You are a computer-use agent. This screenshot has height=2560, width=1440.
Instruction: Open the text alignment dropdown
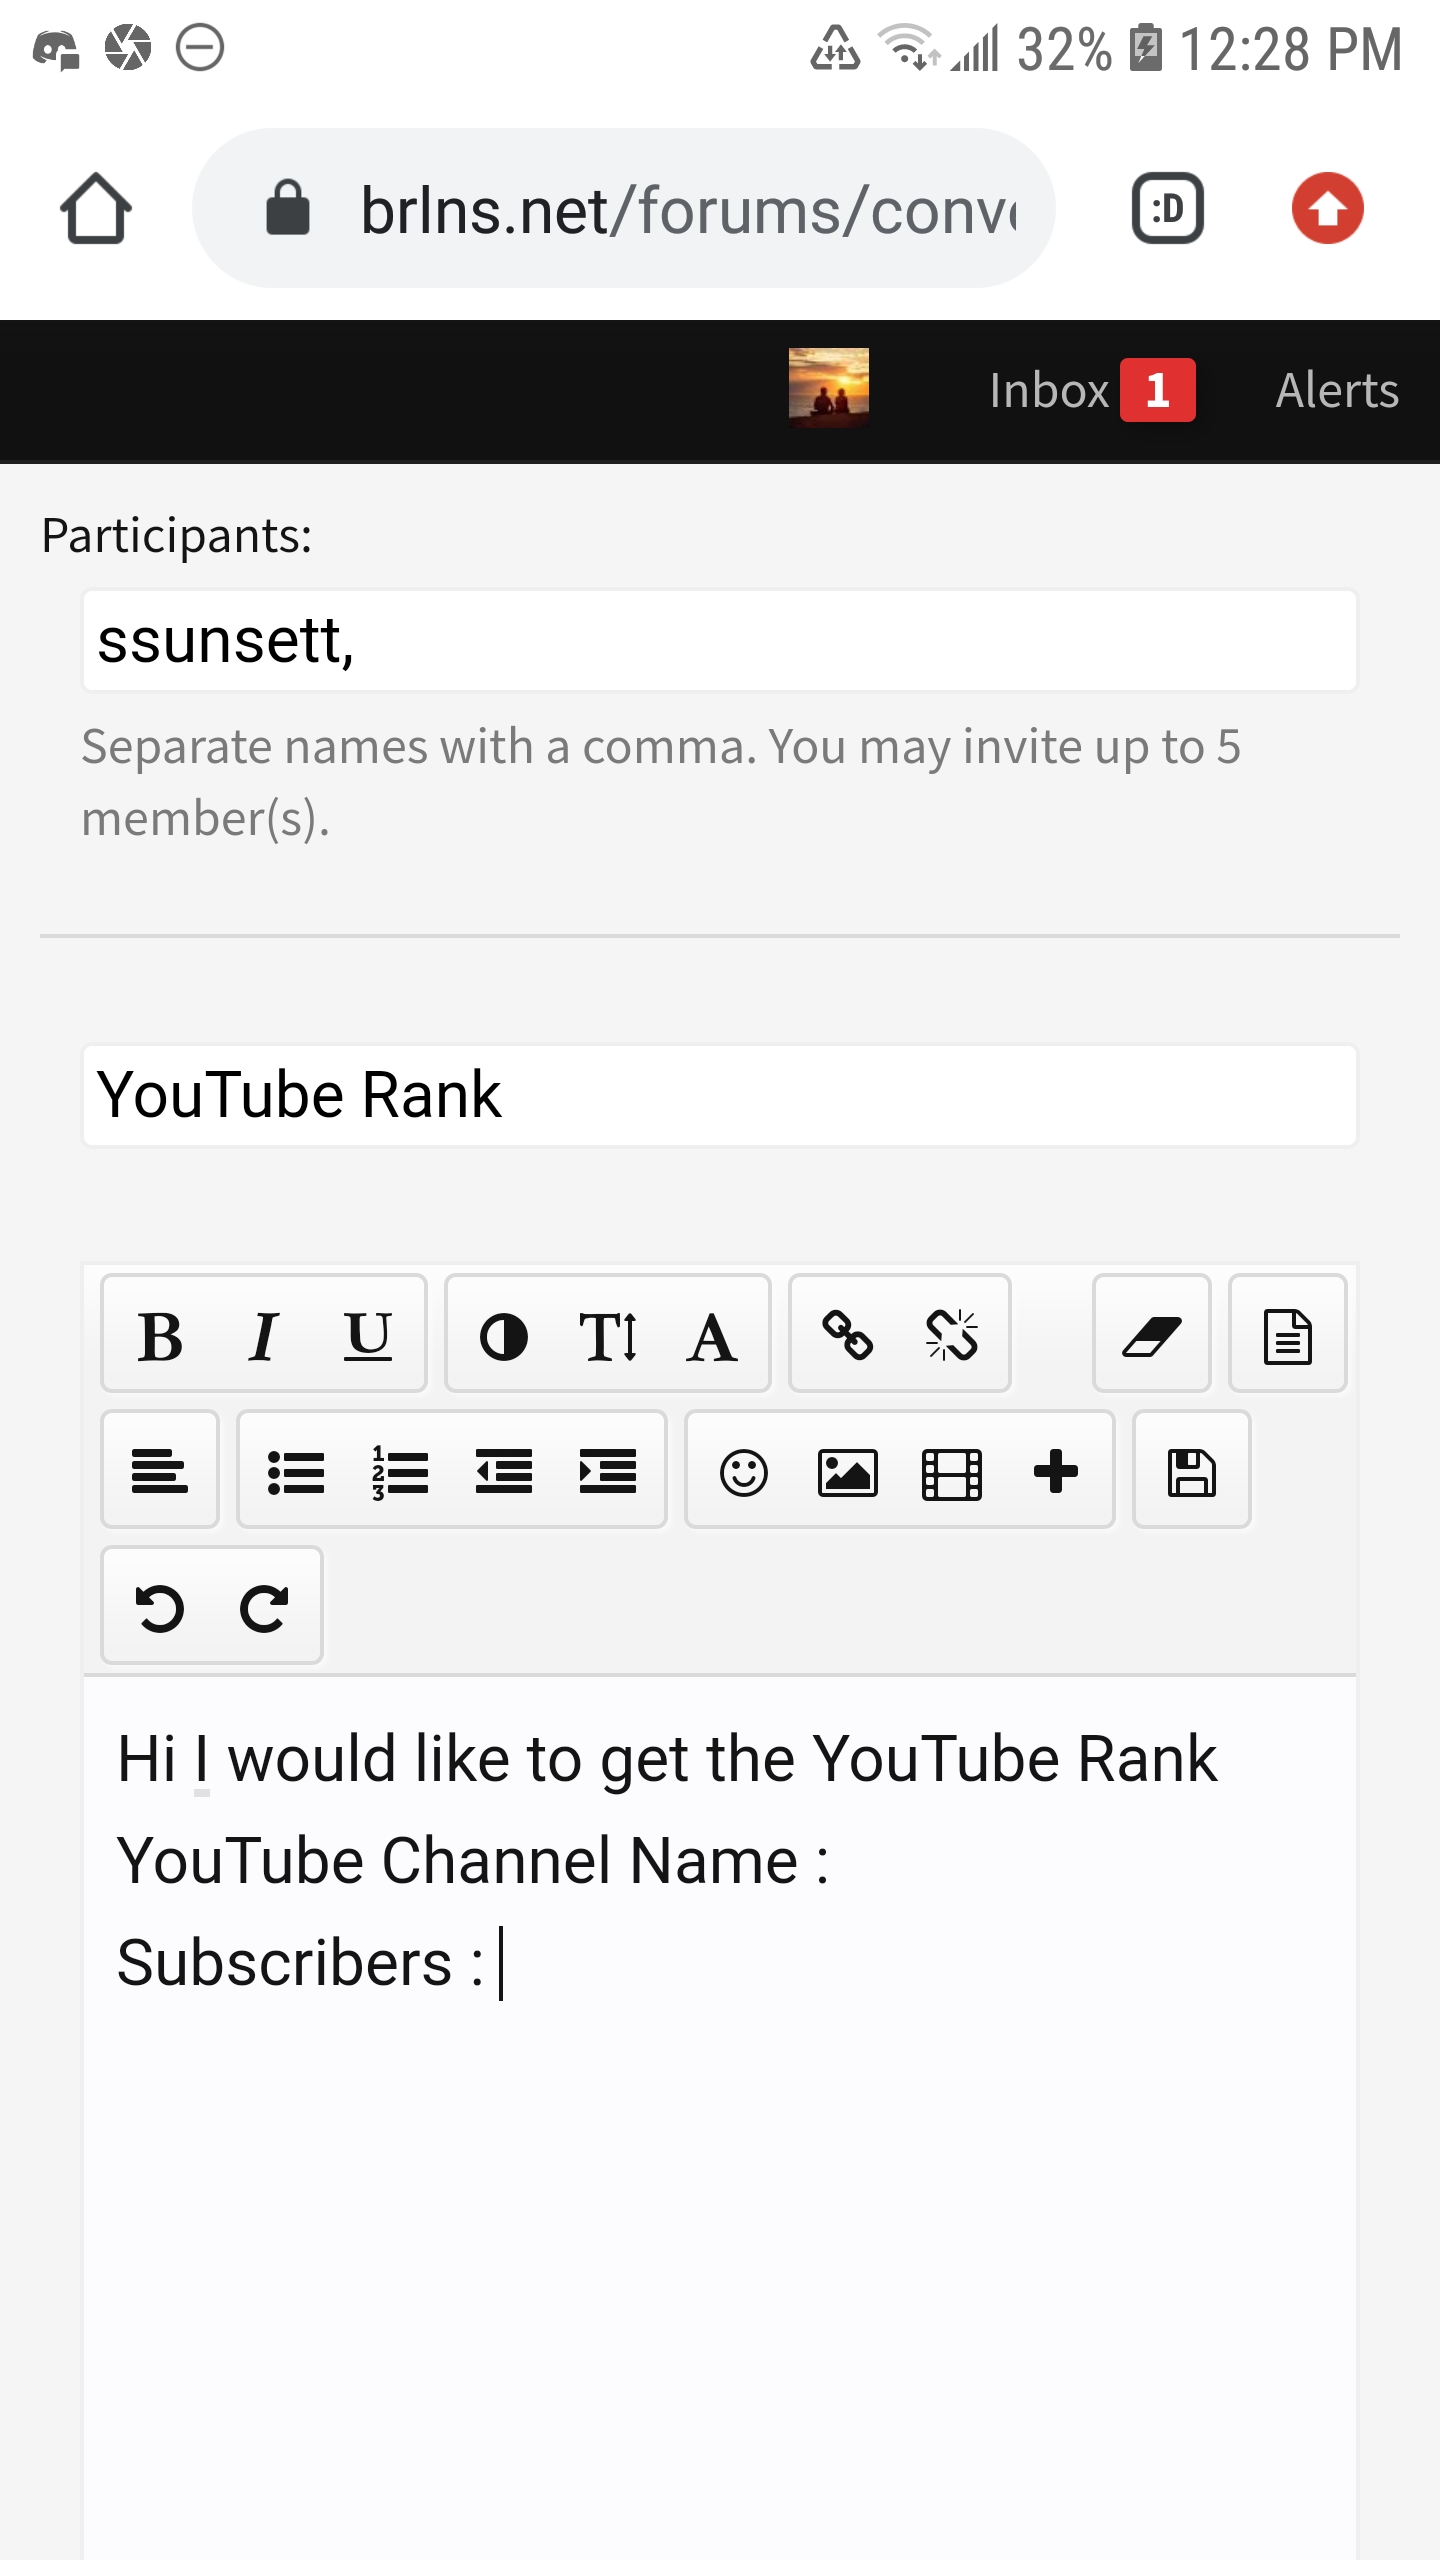[160, 1472]
